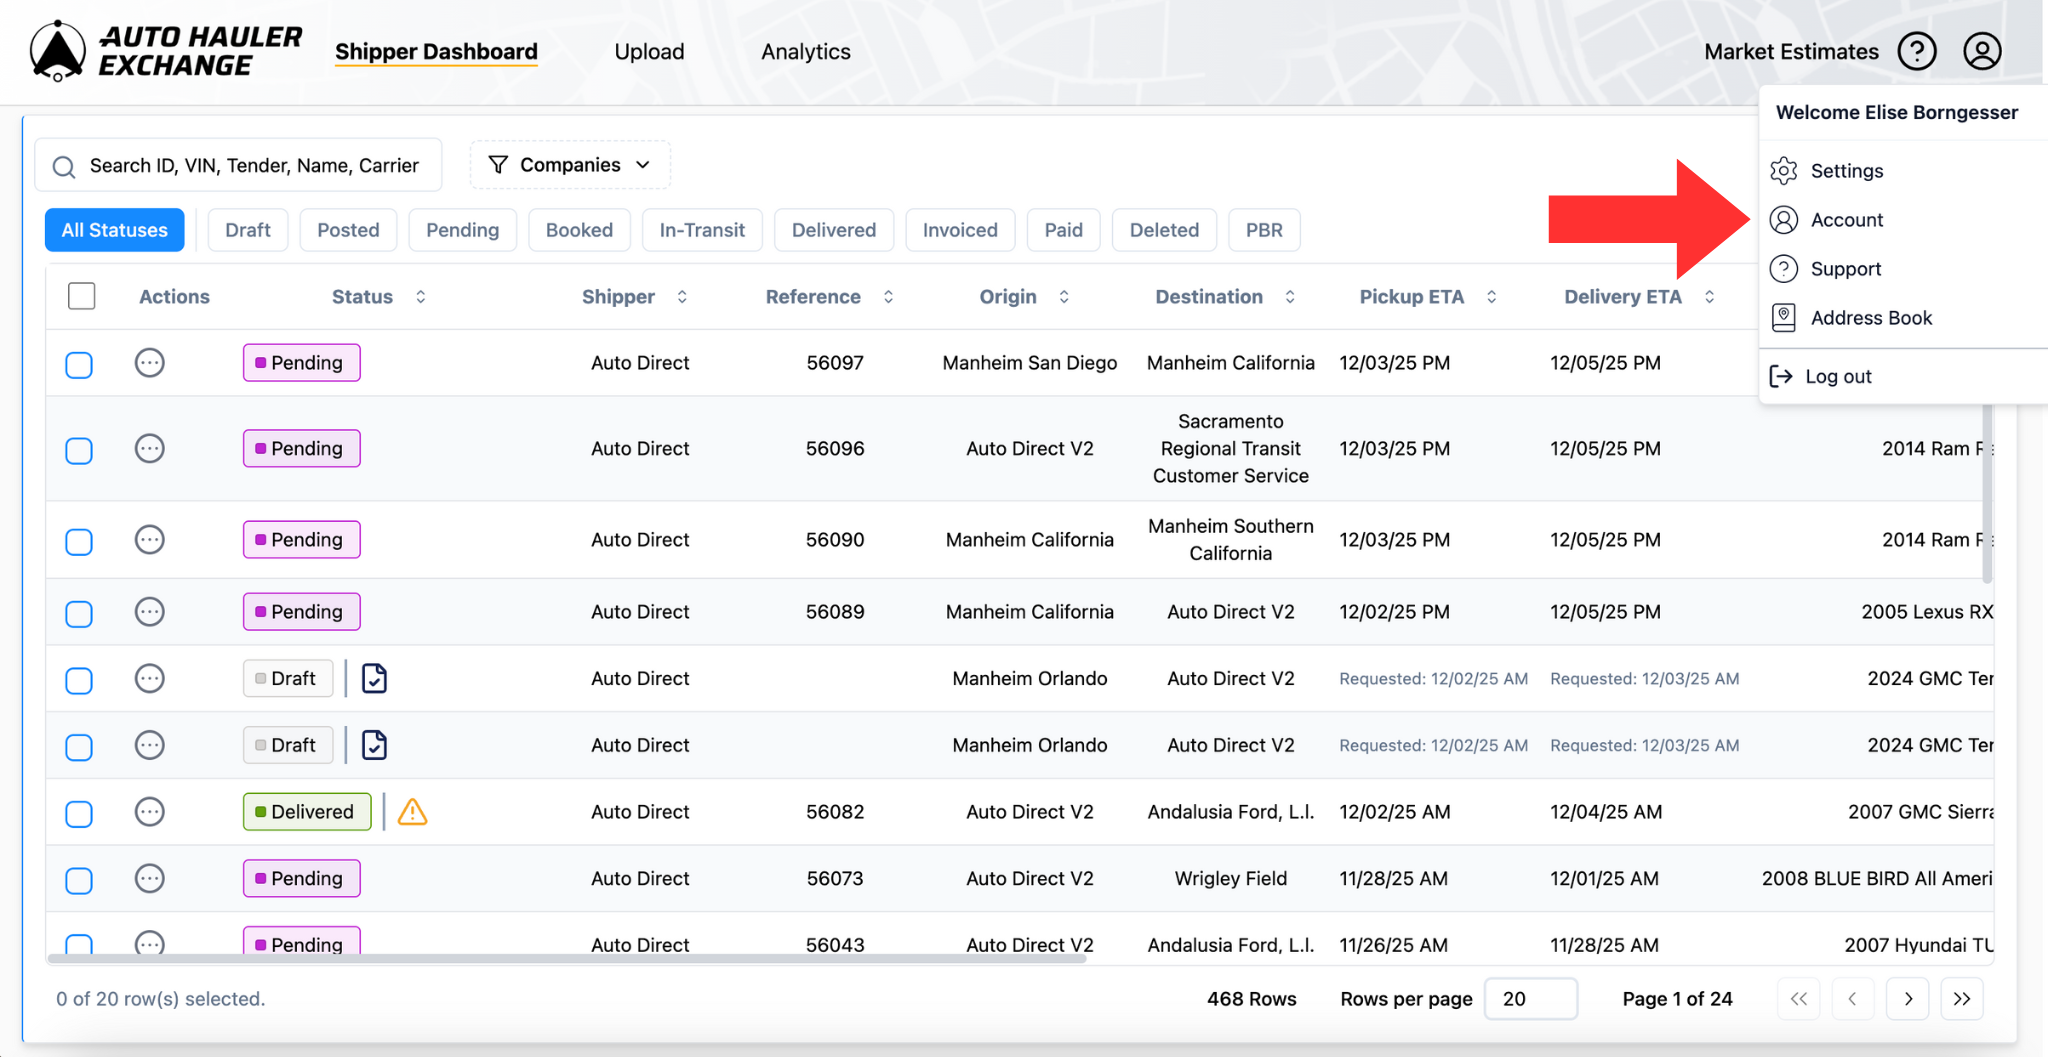The width and height of the screenshot is (2048, 1057).
Task: Click Log out in profile menu
Action: click(1837, 377)
